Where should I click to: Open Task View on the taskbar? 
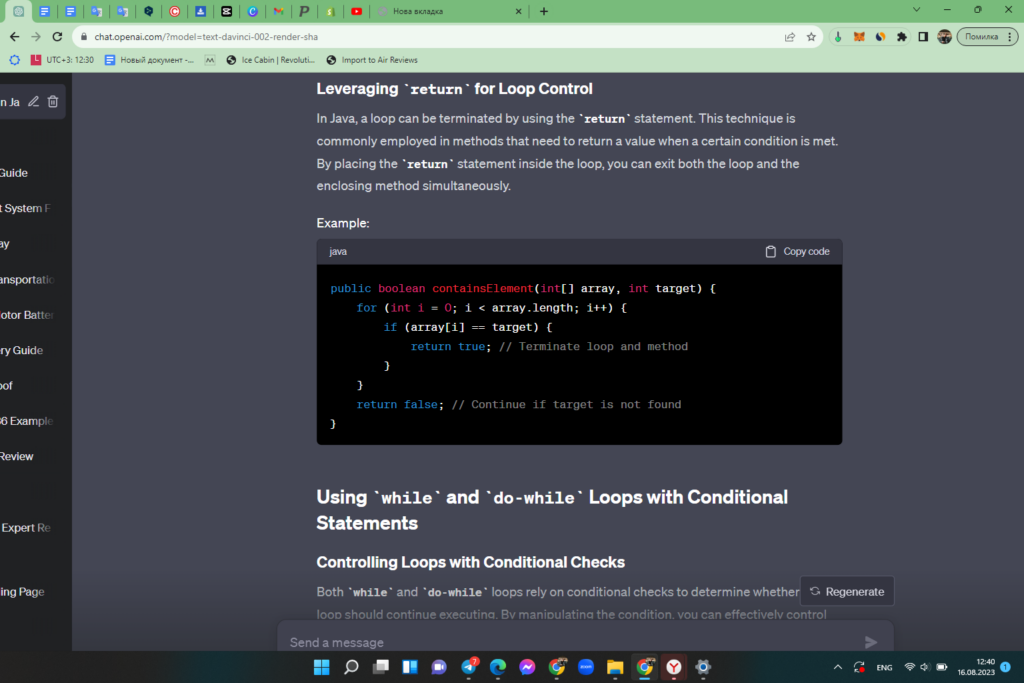[381, 667]
